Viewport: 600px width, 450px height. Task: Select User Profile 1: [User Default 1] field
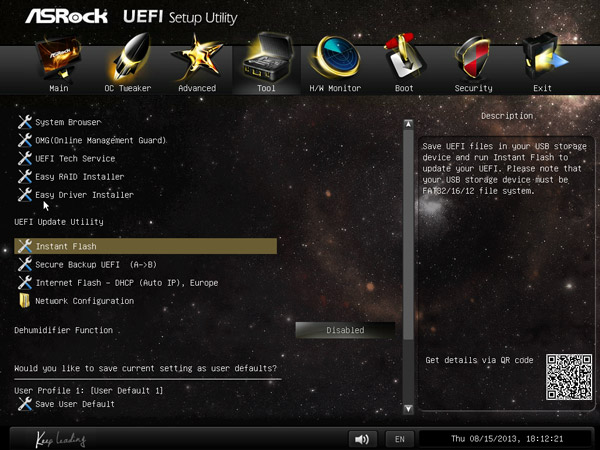tap(88, 390)
